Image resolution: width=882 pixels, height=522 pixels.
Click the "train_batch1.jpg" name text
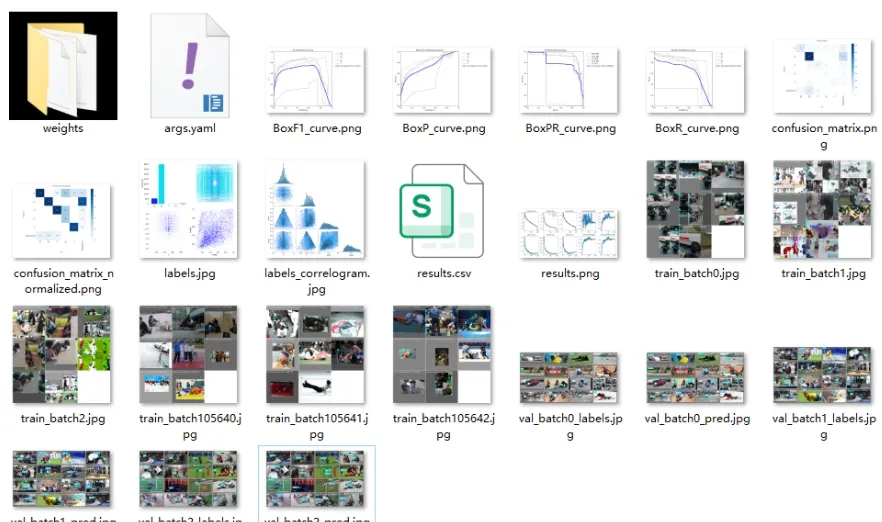coord(824,273)
